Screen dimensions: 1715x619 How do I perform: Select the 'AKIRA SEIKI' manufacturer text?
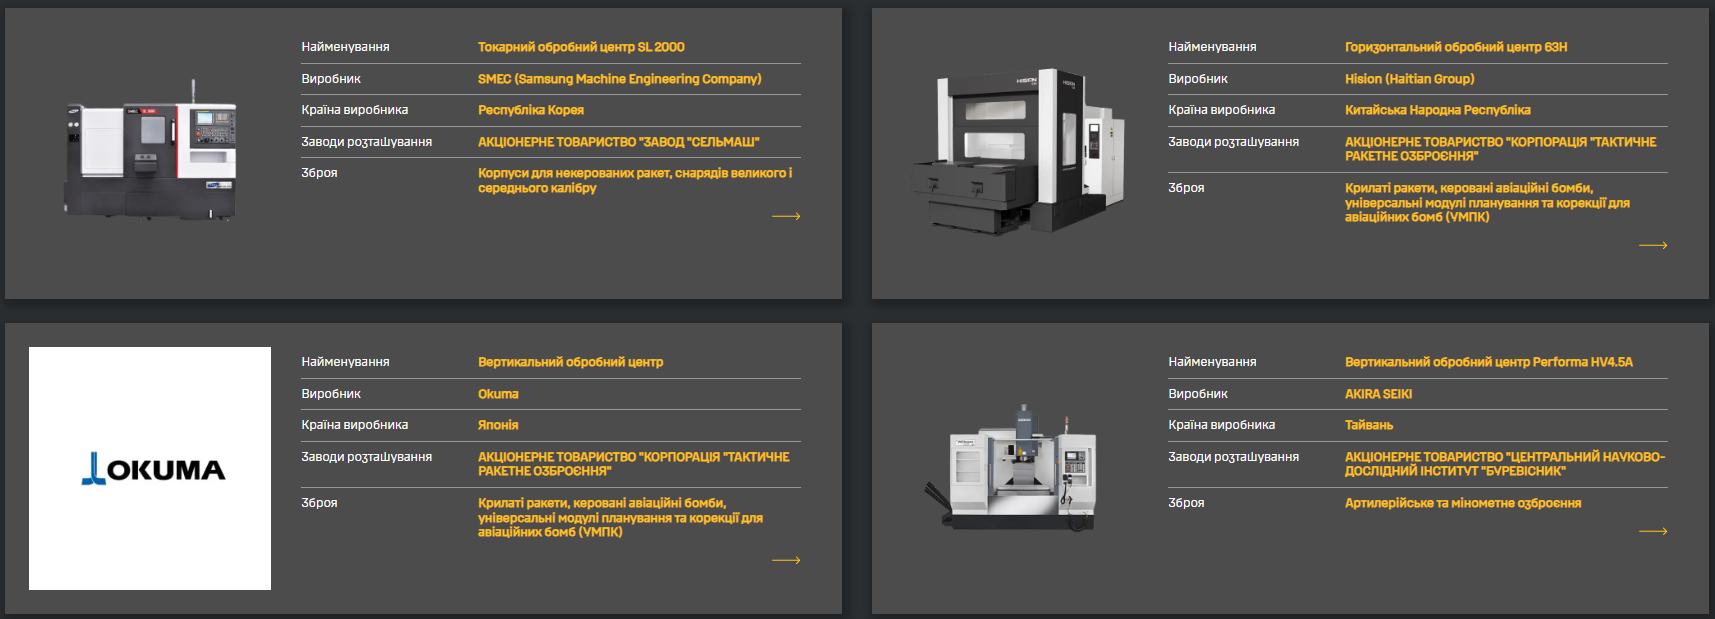tap(1378, 394)
